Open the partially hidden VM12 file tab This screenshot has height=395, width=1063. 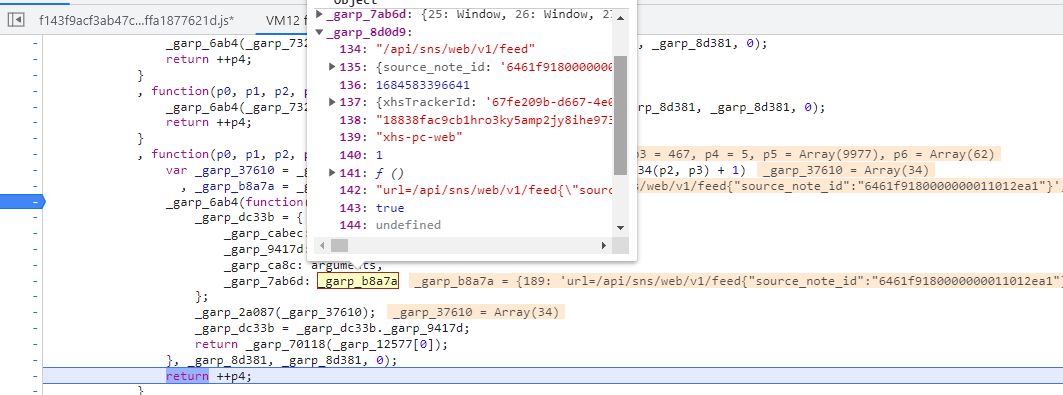pos(285,20)
